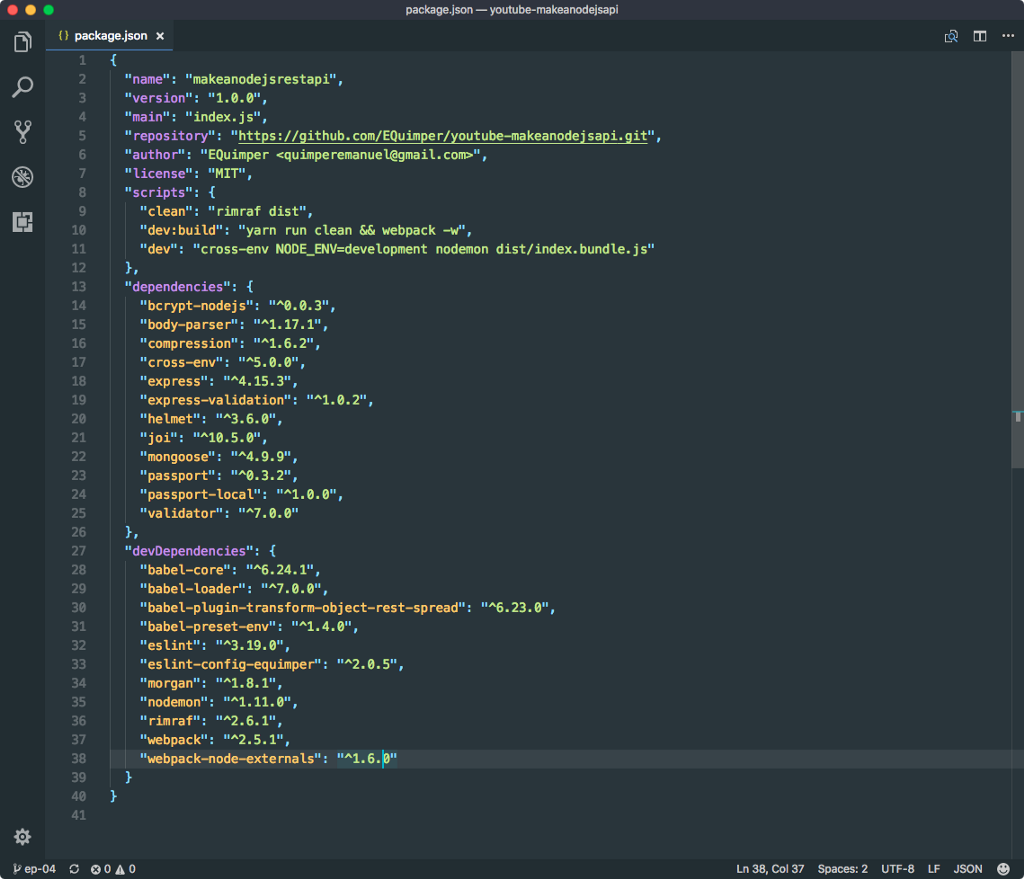Select the package.json editor tab
This screenshot has height=879, width=1024.
click(x=110, y=36)
